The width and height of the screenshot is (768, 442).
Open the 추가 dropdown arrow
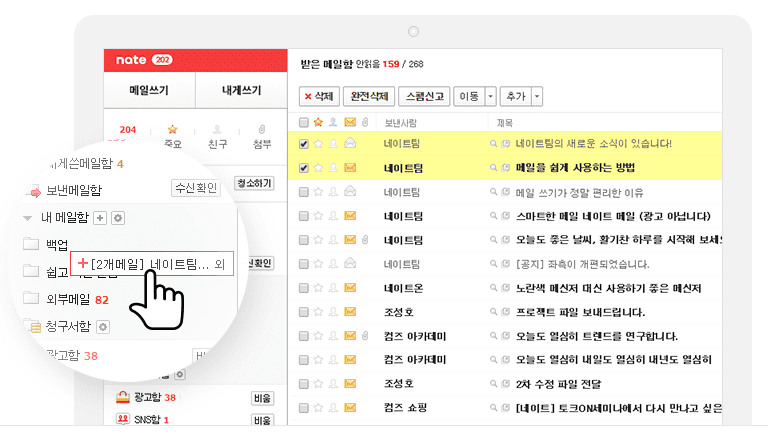point(537,97)
